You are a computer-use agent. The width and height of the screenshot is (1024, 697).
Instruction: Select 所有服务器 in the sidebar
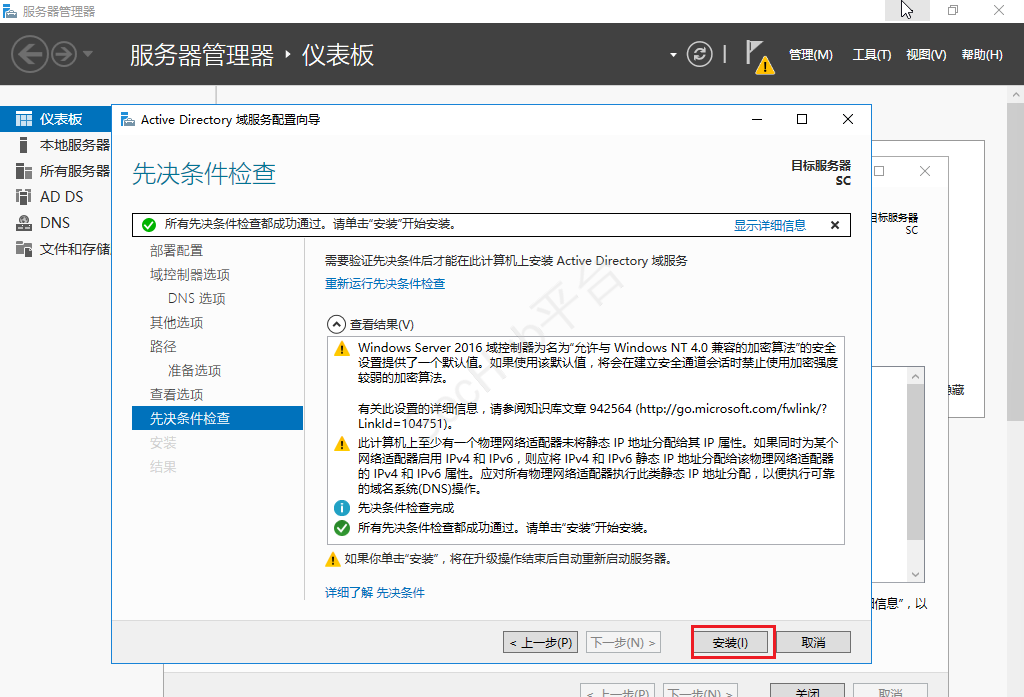point(66,171)
